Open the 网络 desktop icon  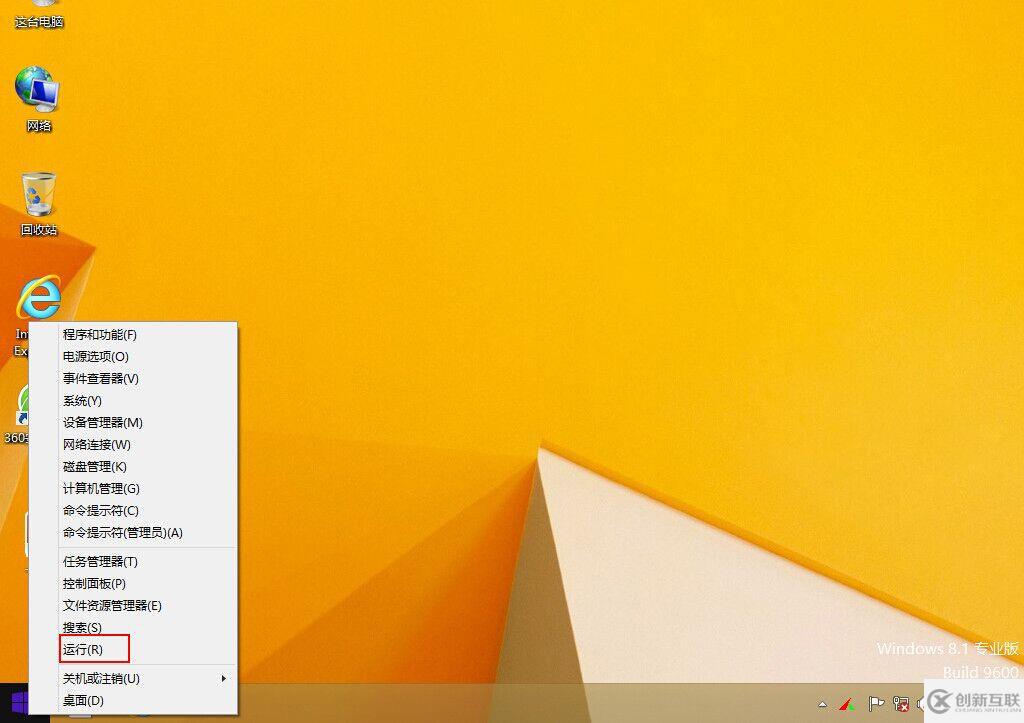click(x=38, y=98)
